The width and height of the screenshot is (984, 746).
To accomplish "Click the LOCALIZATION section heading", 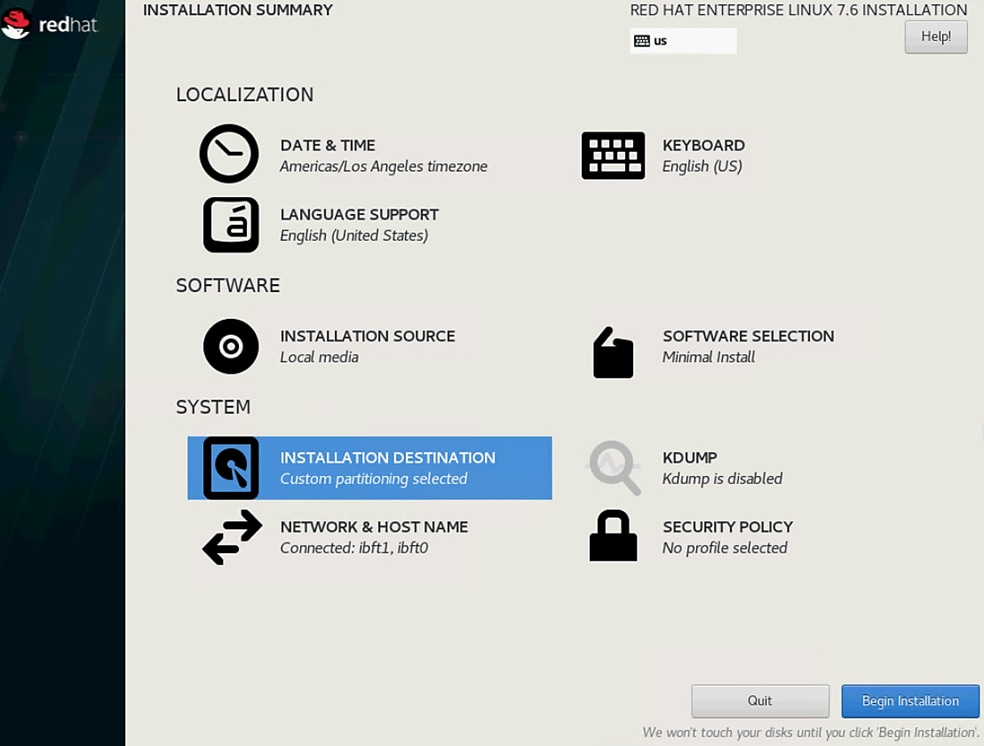I will click(245, 95).
